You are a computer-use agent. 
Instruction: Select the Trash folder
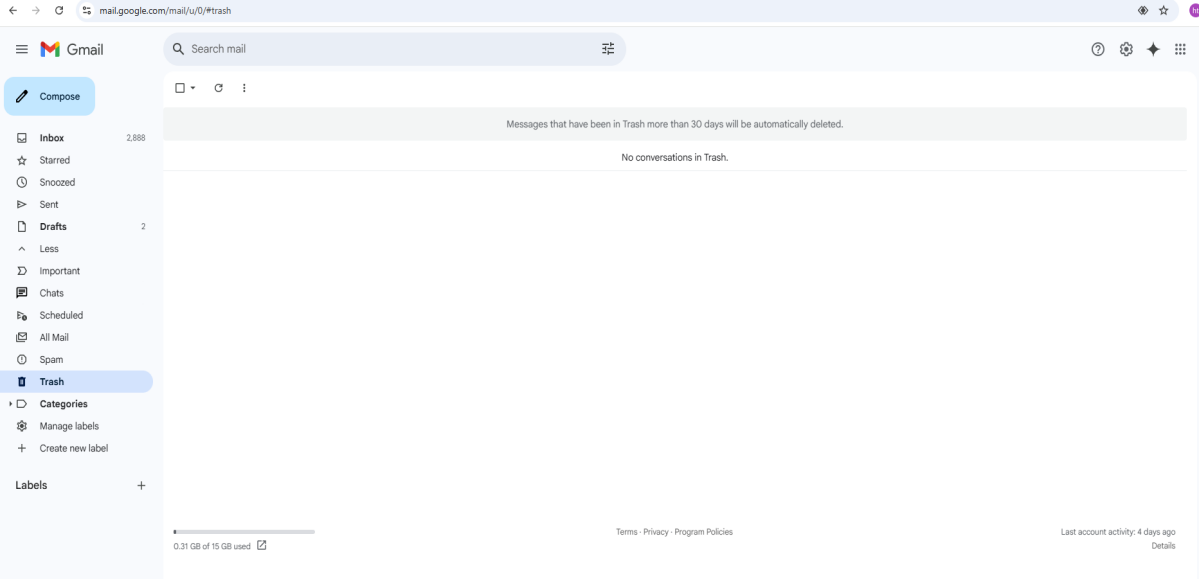point(76,382)
